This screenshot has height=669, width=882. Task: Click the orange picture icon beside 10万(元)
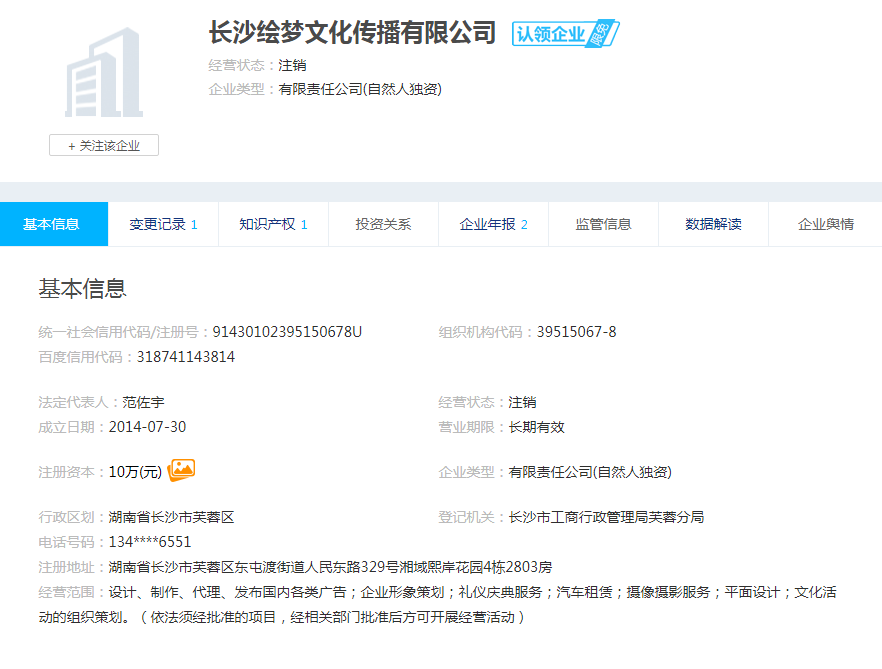[x=182, y=470]
